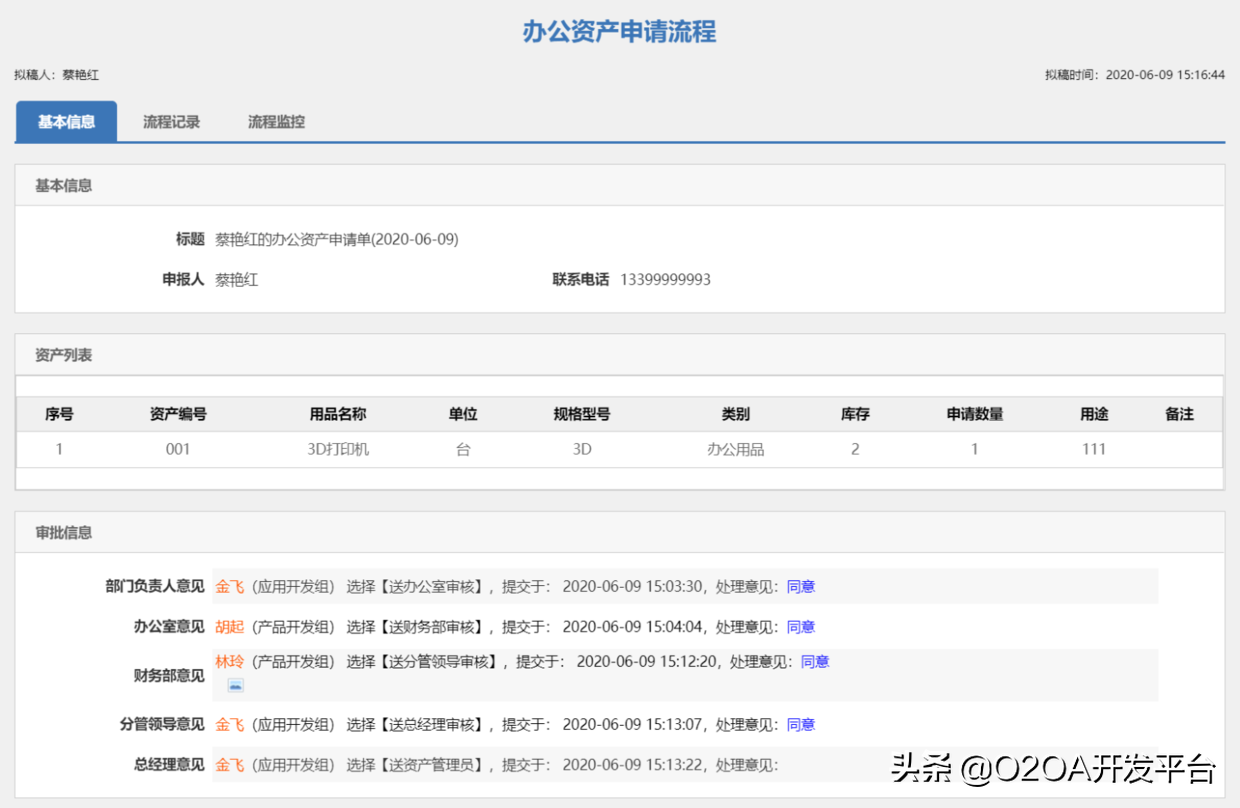Click the approver name 胡起
This screenshot has height=808, width=1240.
click(x=232, y=626)
